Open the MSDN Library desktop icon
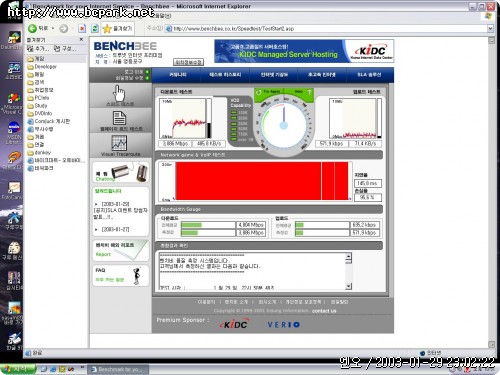500x375 pixels. point(13,133)
